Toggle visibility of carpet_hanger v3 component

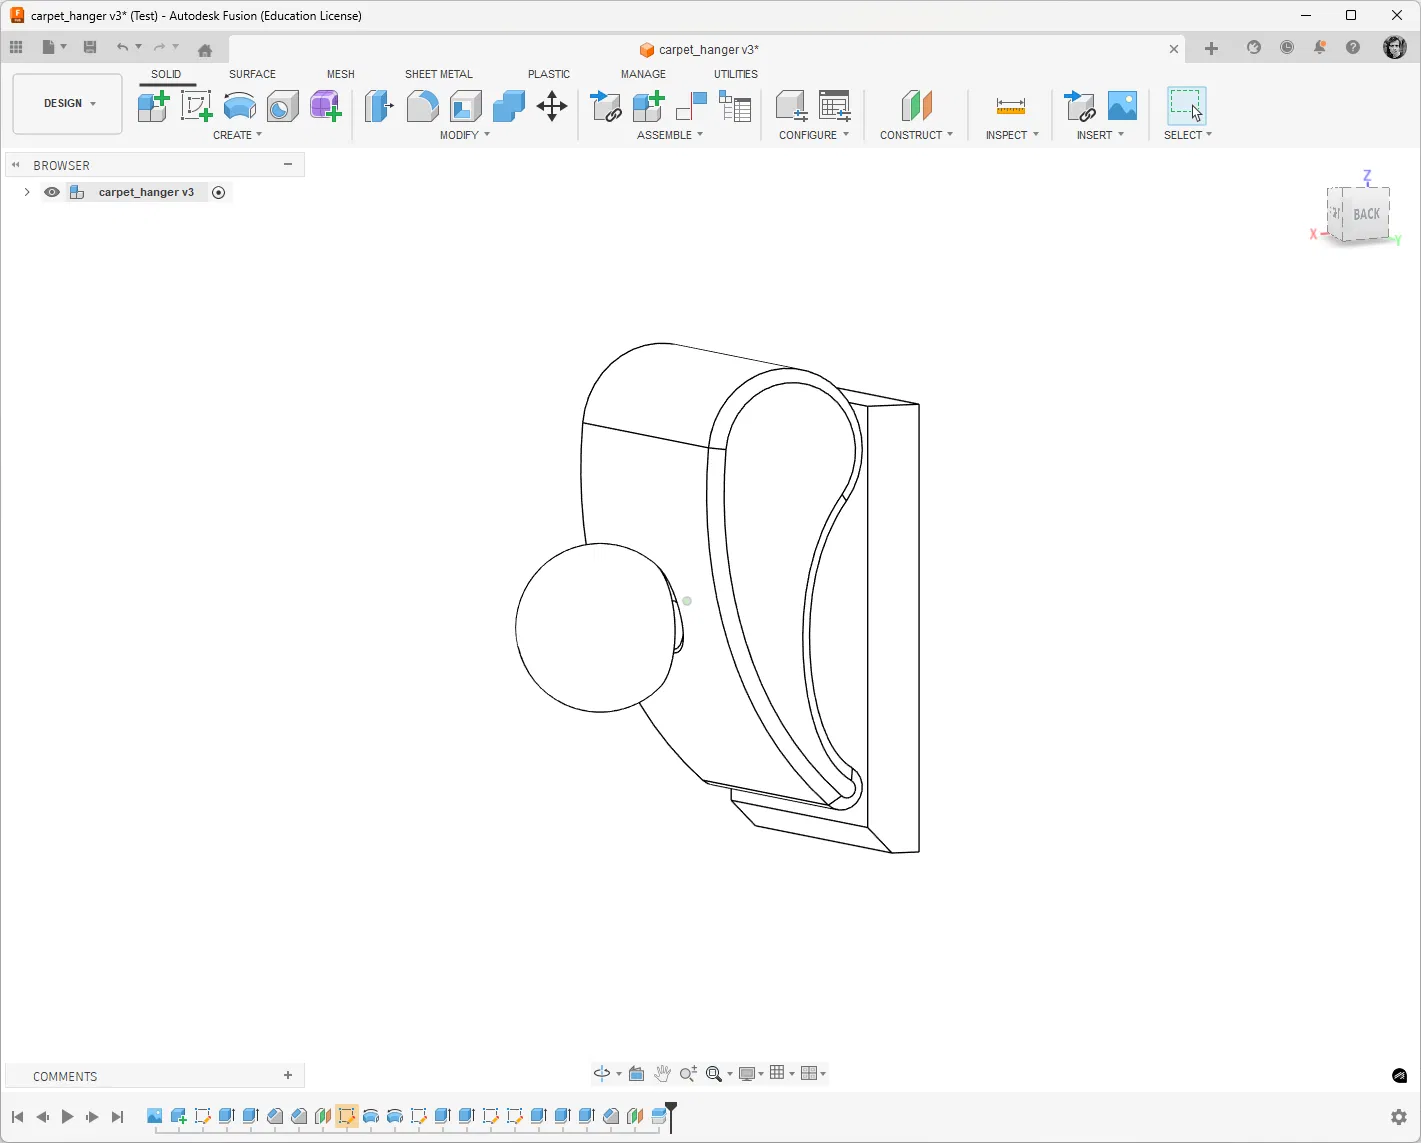click(52, 192)
